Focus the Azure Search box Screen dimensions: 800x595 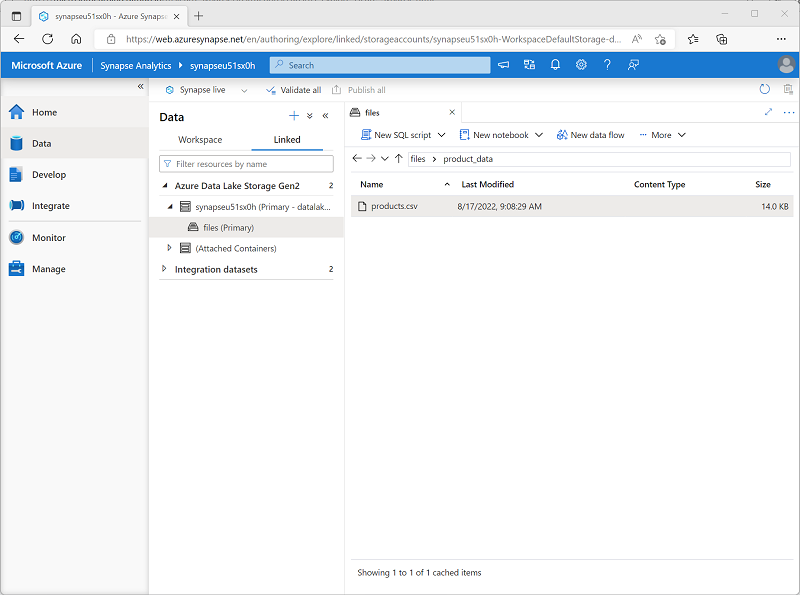click(380, 65)
